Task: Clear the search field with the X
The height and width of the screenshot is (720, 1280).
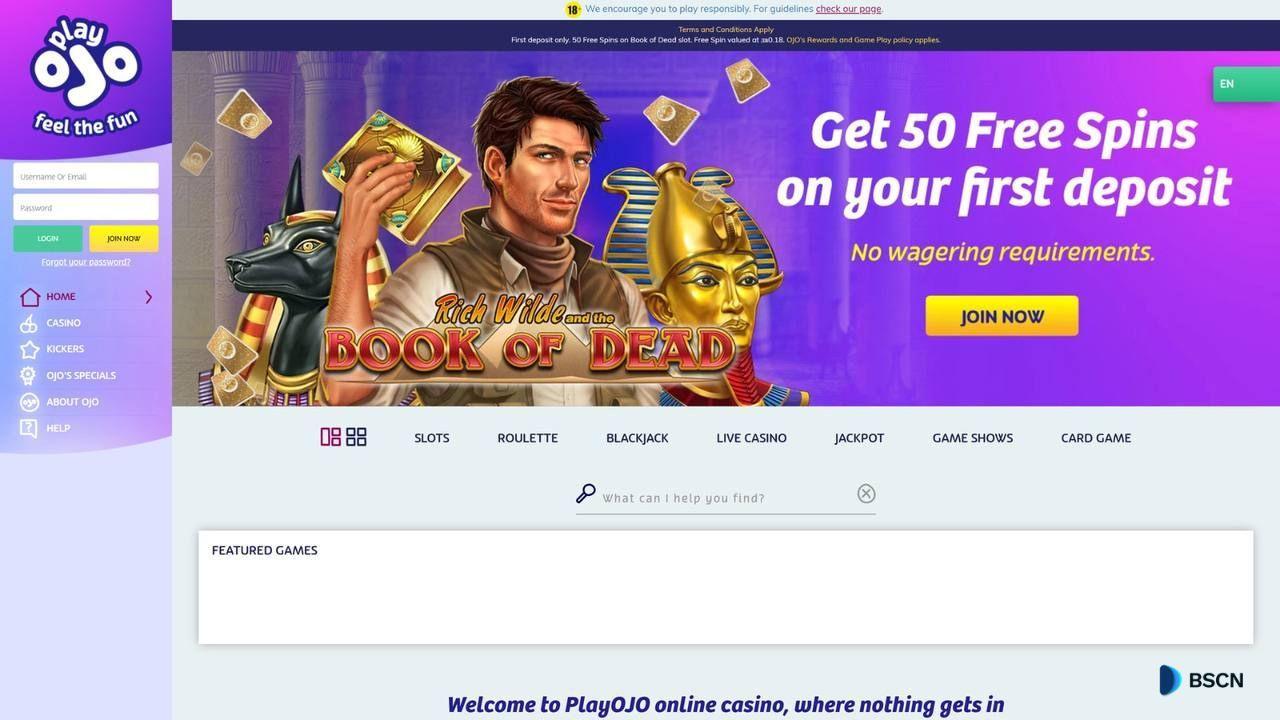Action: click(866, 494)
